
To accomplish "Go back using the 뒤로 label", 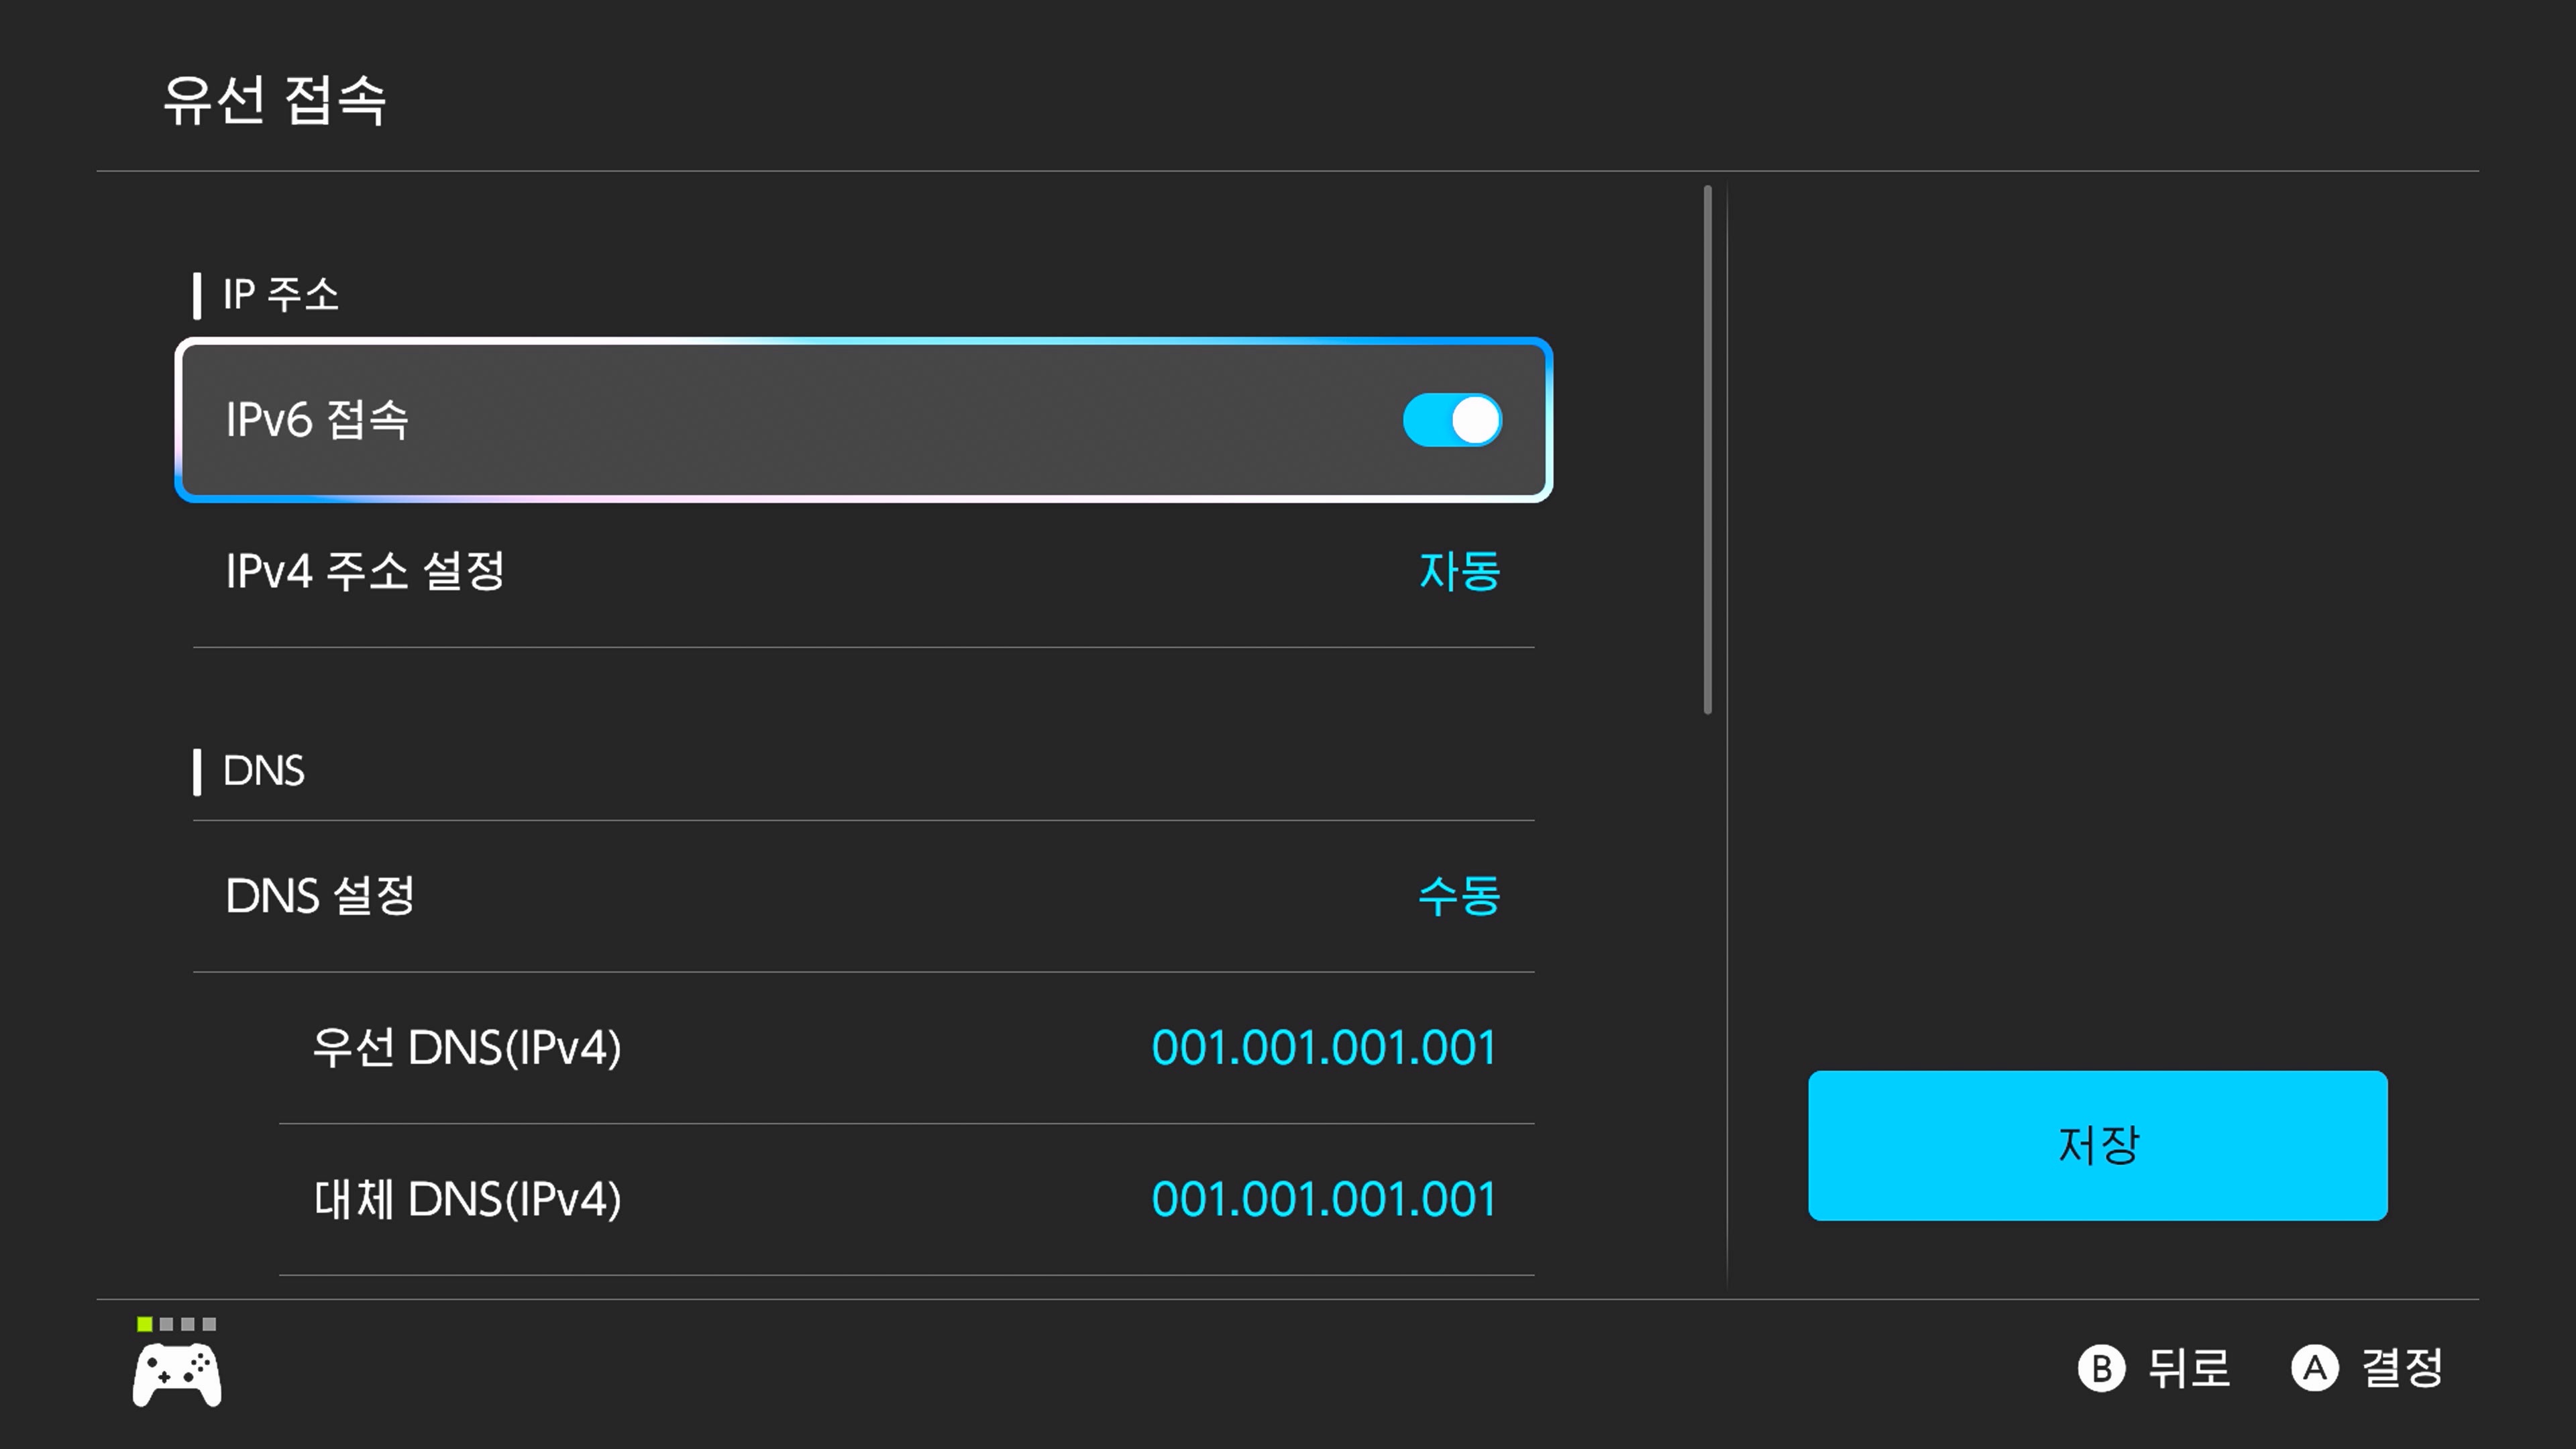I will click(2189, 1368).
